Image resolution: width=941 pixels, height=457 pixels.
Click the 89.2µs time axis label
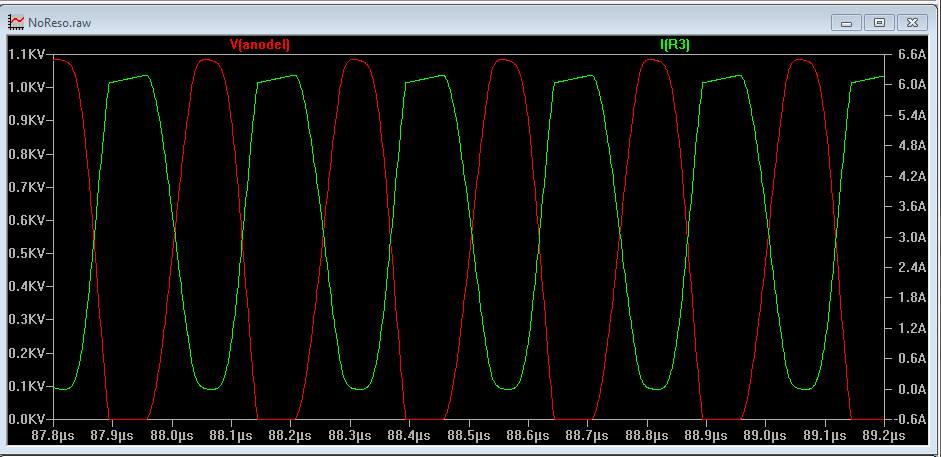coord(885,435)
